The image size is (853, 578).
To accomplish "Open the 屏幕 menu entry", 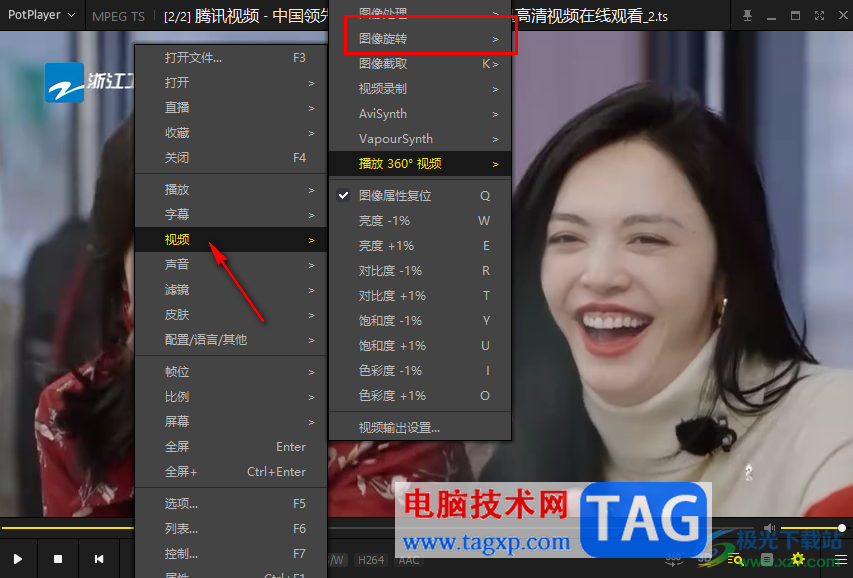I will point(231,422).
